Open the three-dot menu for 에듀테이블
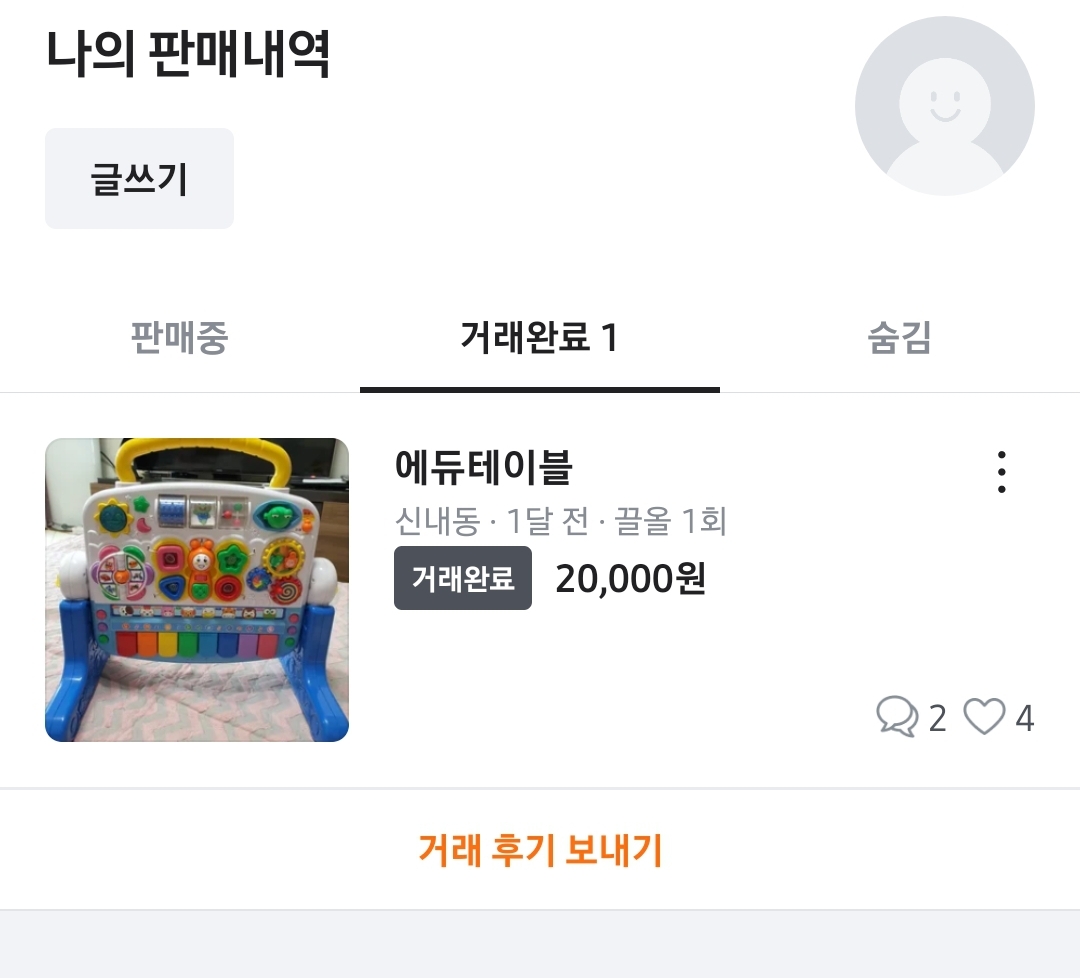This screenshot has width=1080, height=978. (1001, 472)
